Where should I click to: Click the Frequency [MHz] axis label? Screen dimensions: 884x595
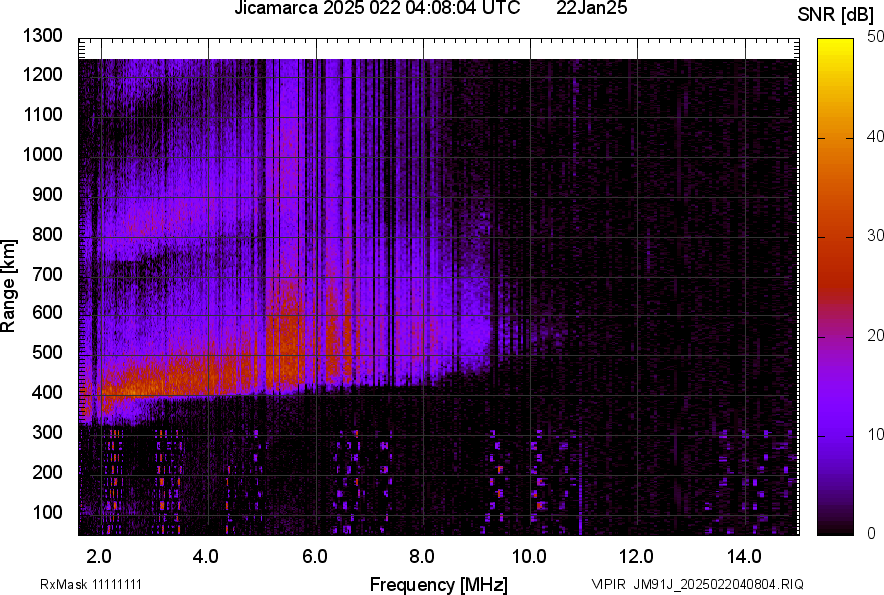(x=440, y=581)
